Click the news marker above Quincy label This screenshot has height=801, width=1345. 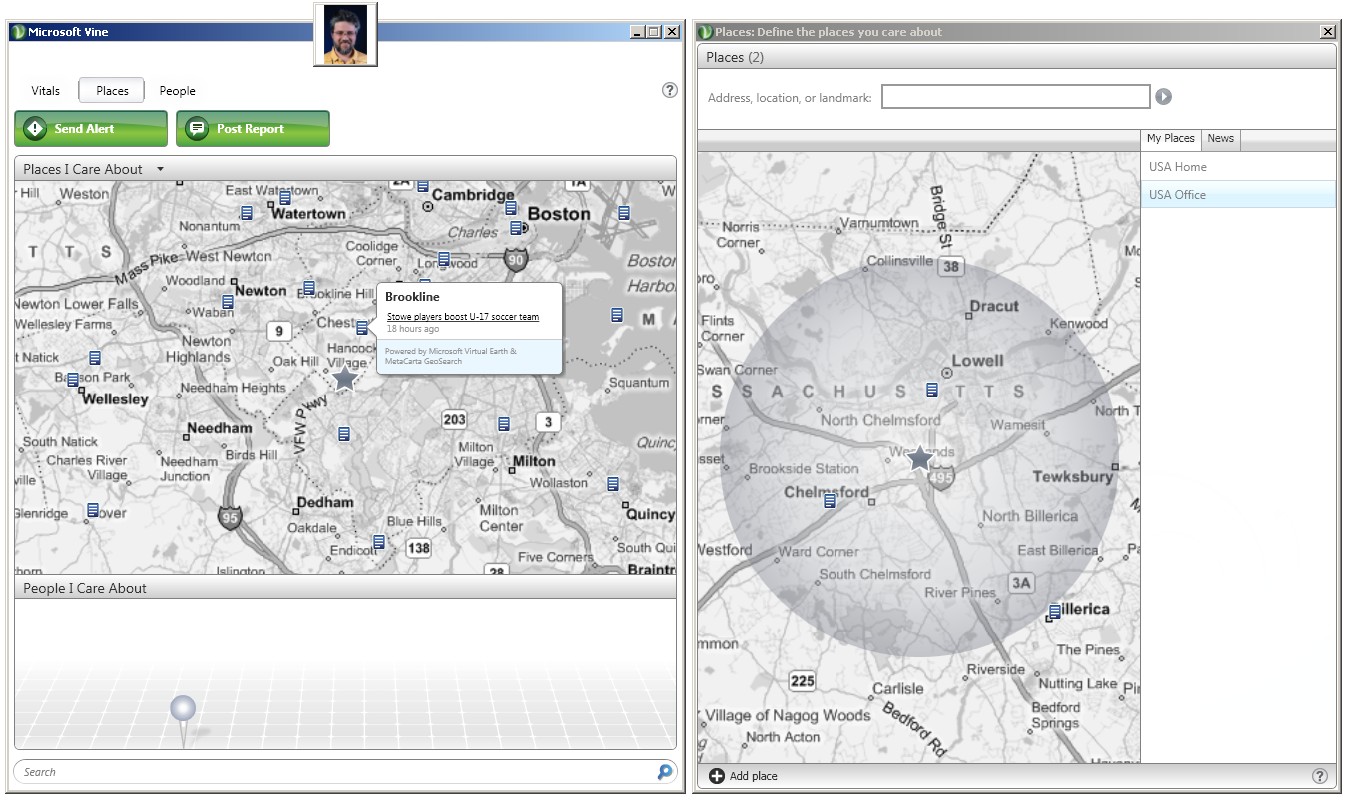(613, 484)
